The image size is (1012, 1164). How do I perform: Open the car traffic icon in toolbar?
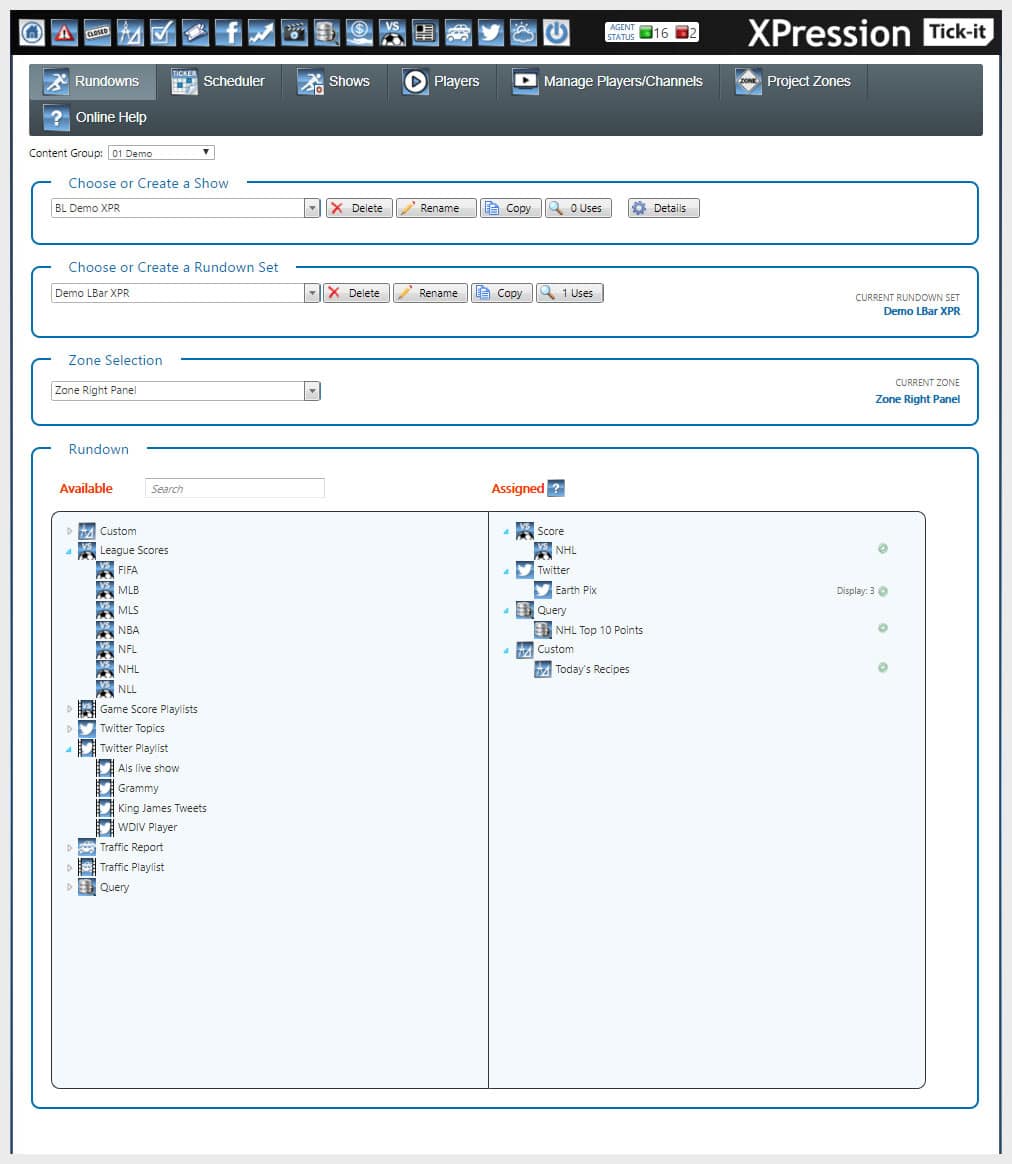coord(458,33)
